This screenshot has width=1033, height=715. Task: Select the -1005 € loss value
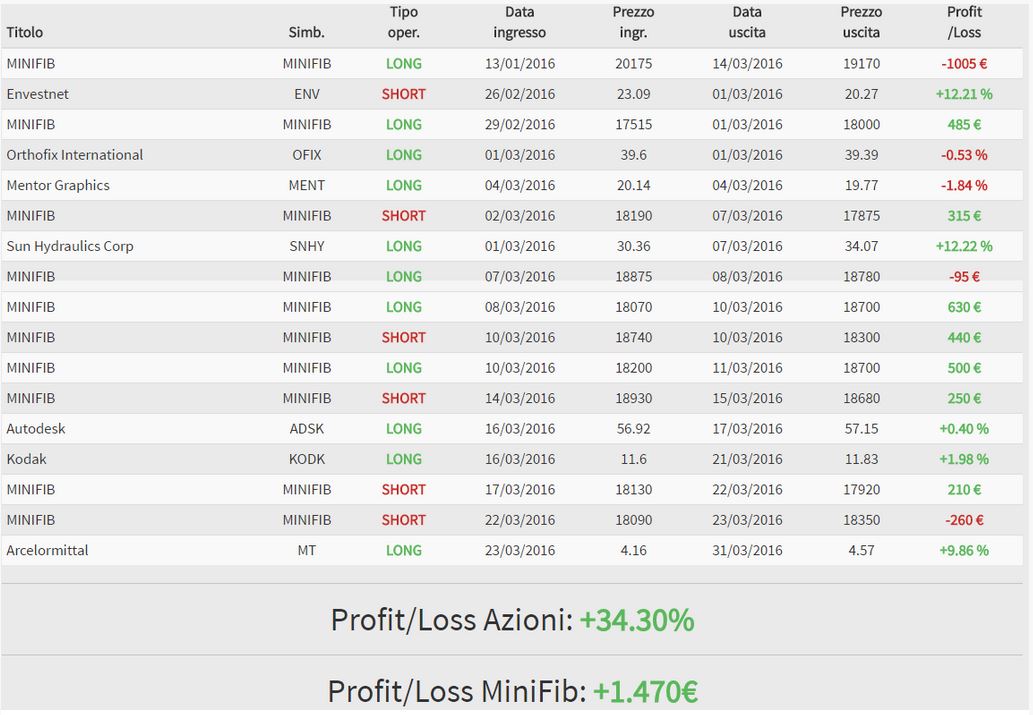(964, 64)
